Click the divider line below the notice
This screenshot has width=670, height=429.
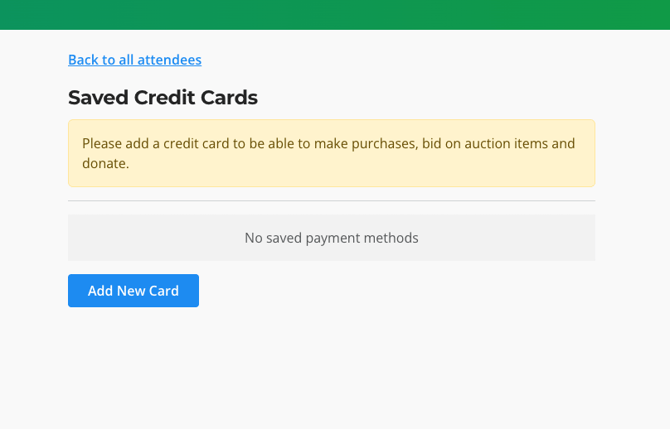331,201
